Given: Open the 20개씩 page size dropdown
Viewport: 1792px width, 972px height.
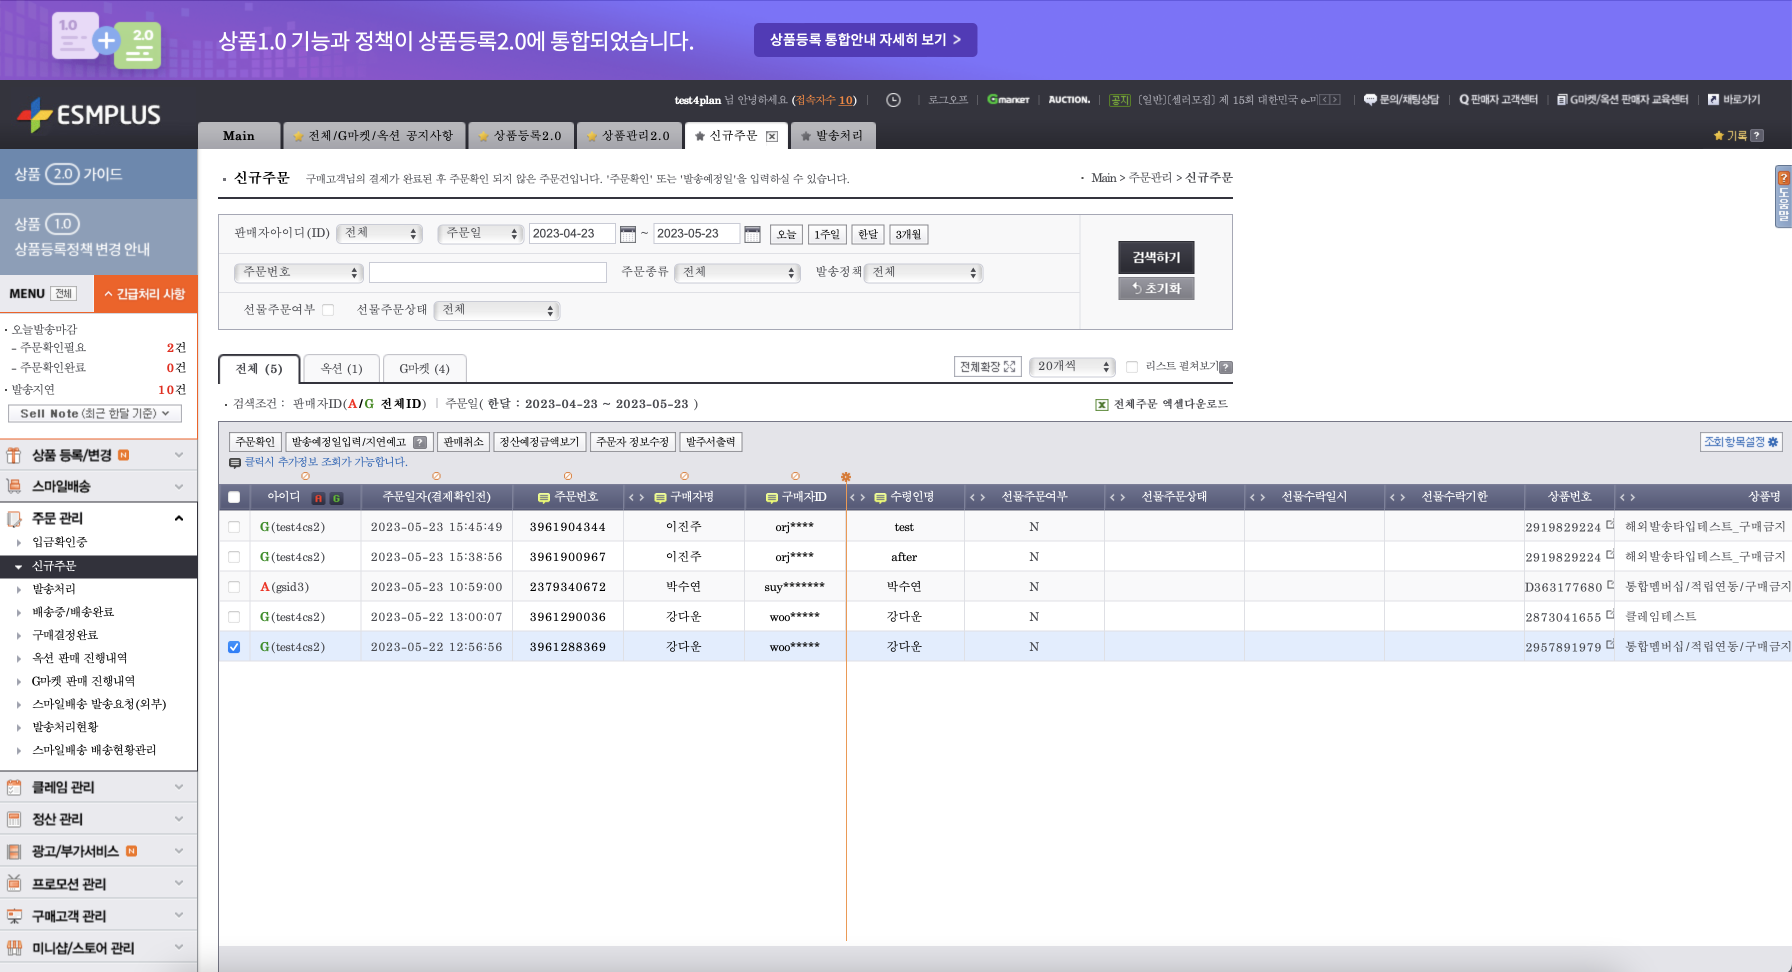Looking at the screenshot, I should (1073, 367).
